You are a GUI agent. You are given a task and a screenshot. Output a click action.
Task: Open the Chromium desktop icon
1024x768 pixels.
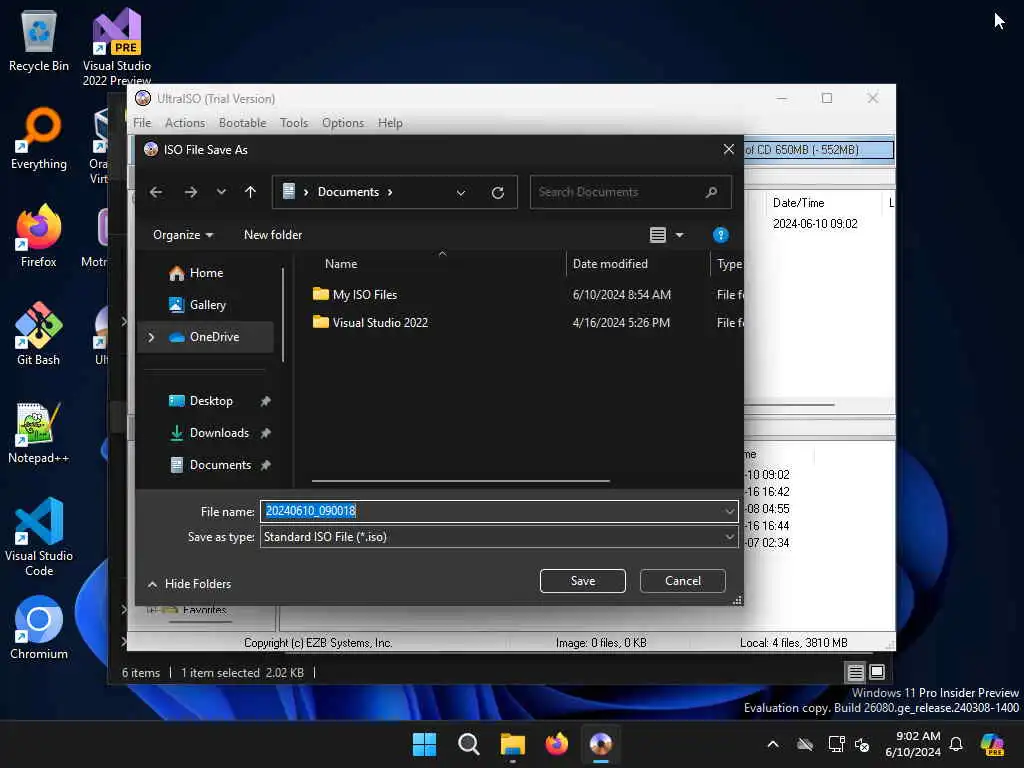[x=39, y=628]
